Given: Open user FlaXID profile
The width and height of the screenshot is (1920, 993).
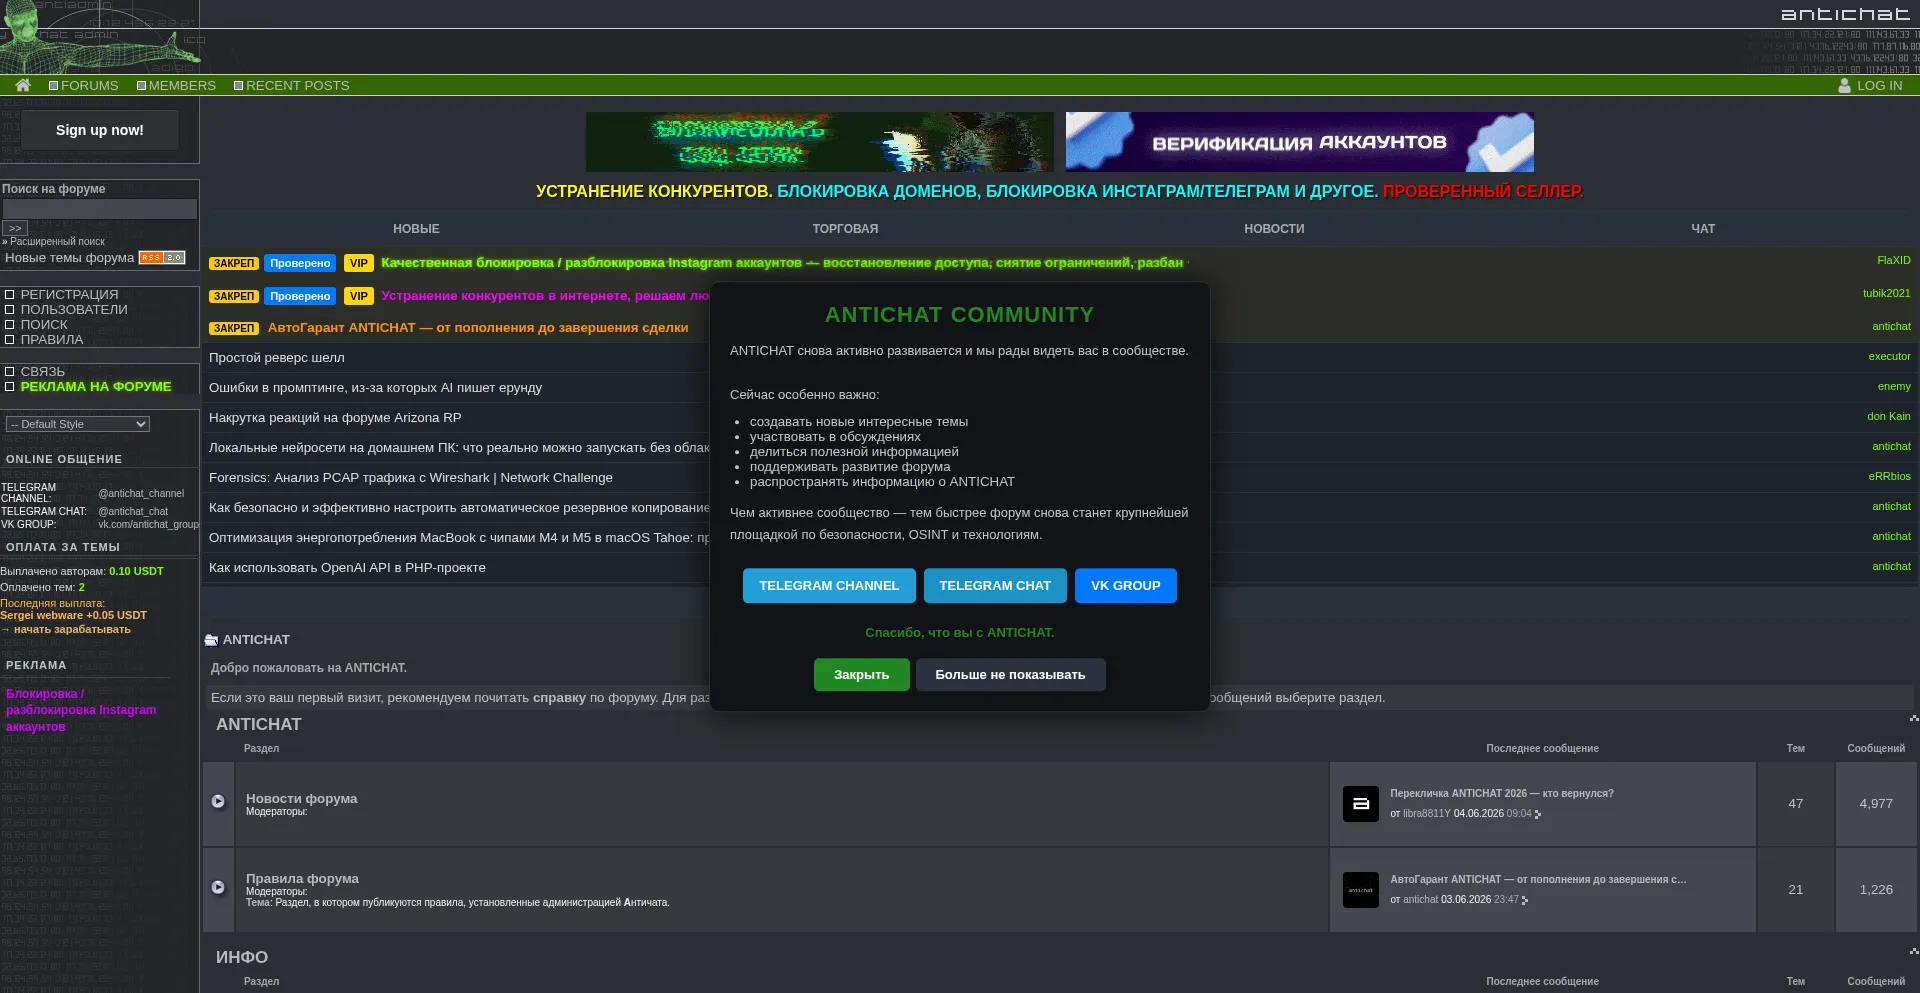Looking at the screenshot, I should coord(1893,260).
